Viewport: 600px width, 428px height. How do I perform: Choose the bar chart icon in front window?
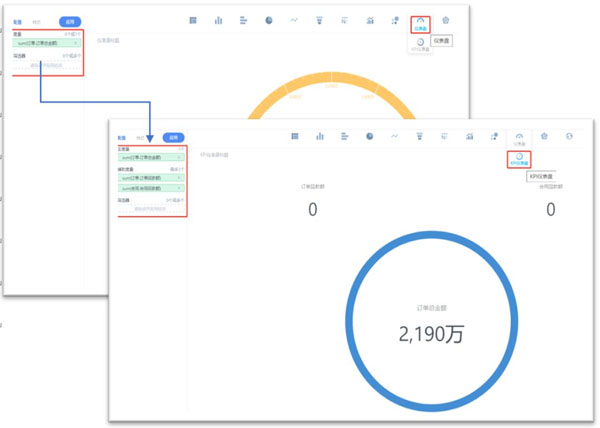pos(320,136)
